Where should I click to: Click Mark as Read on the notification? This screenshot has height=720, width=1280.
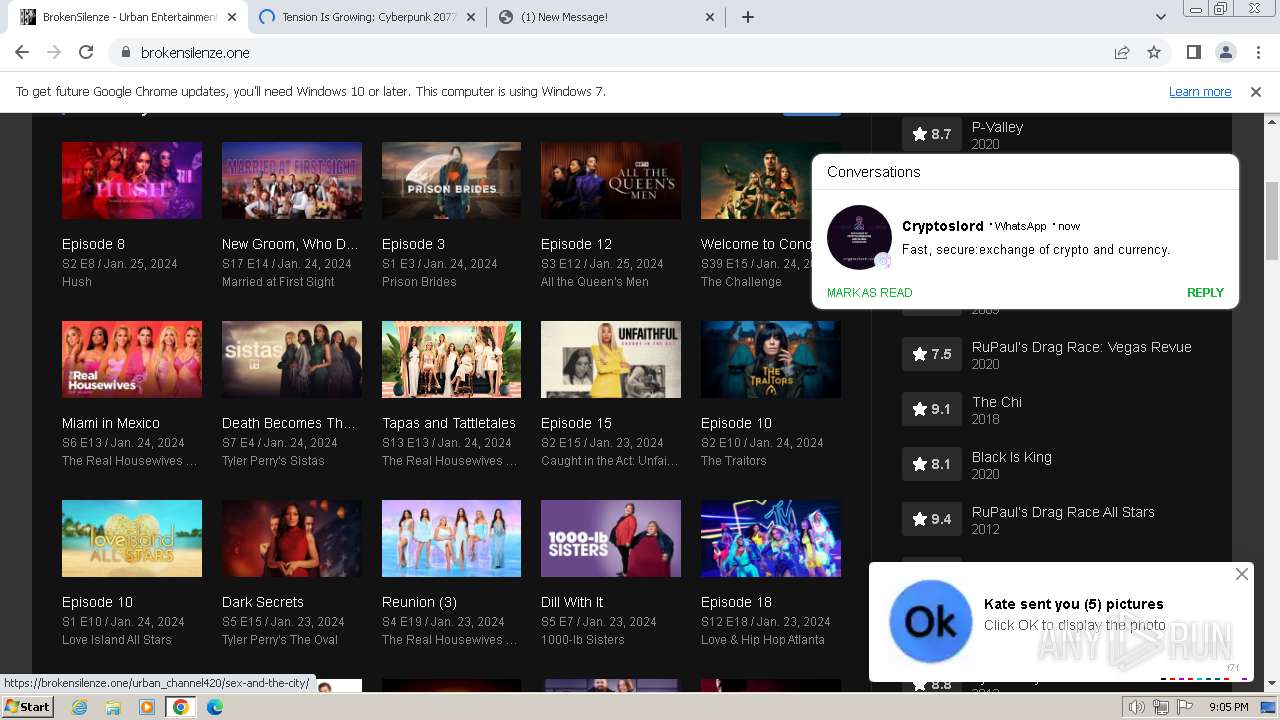click(x=870, y=293)
